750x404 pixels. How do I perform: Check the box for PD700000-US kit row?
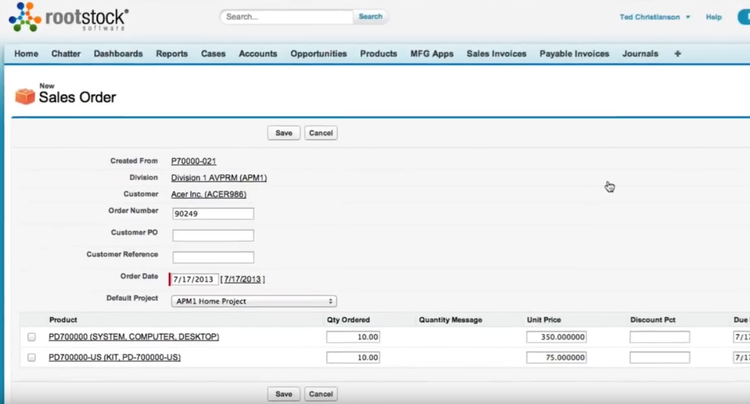32,358
